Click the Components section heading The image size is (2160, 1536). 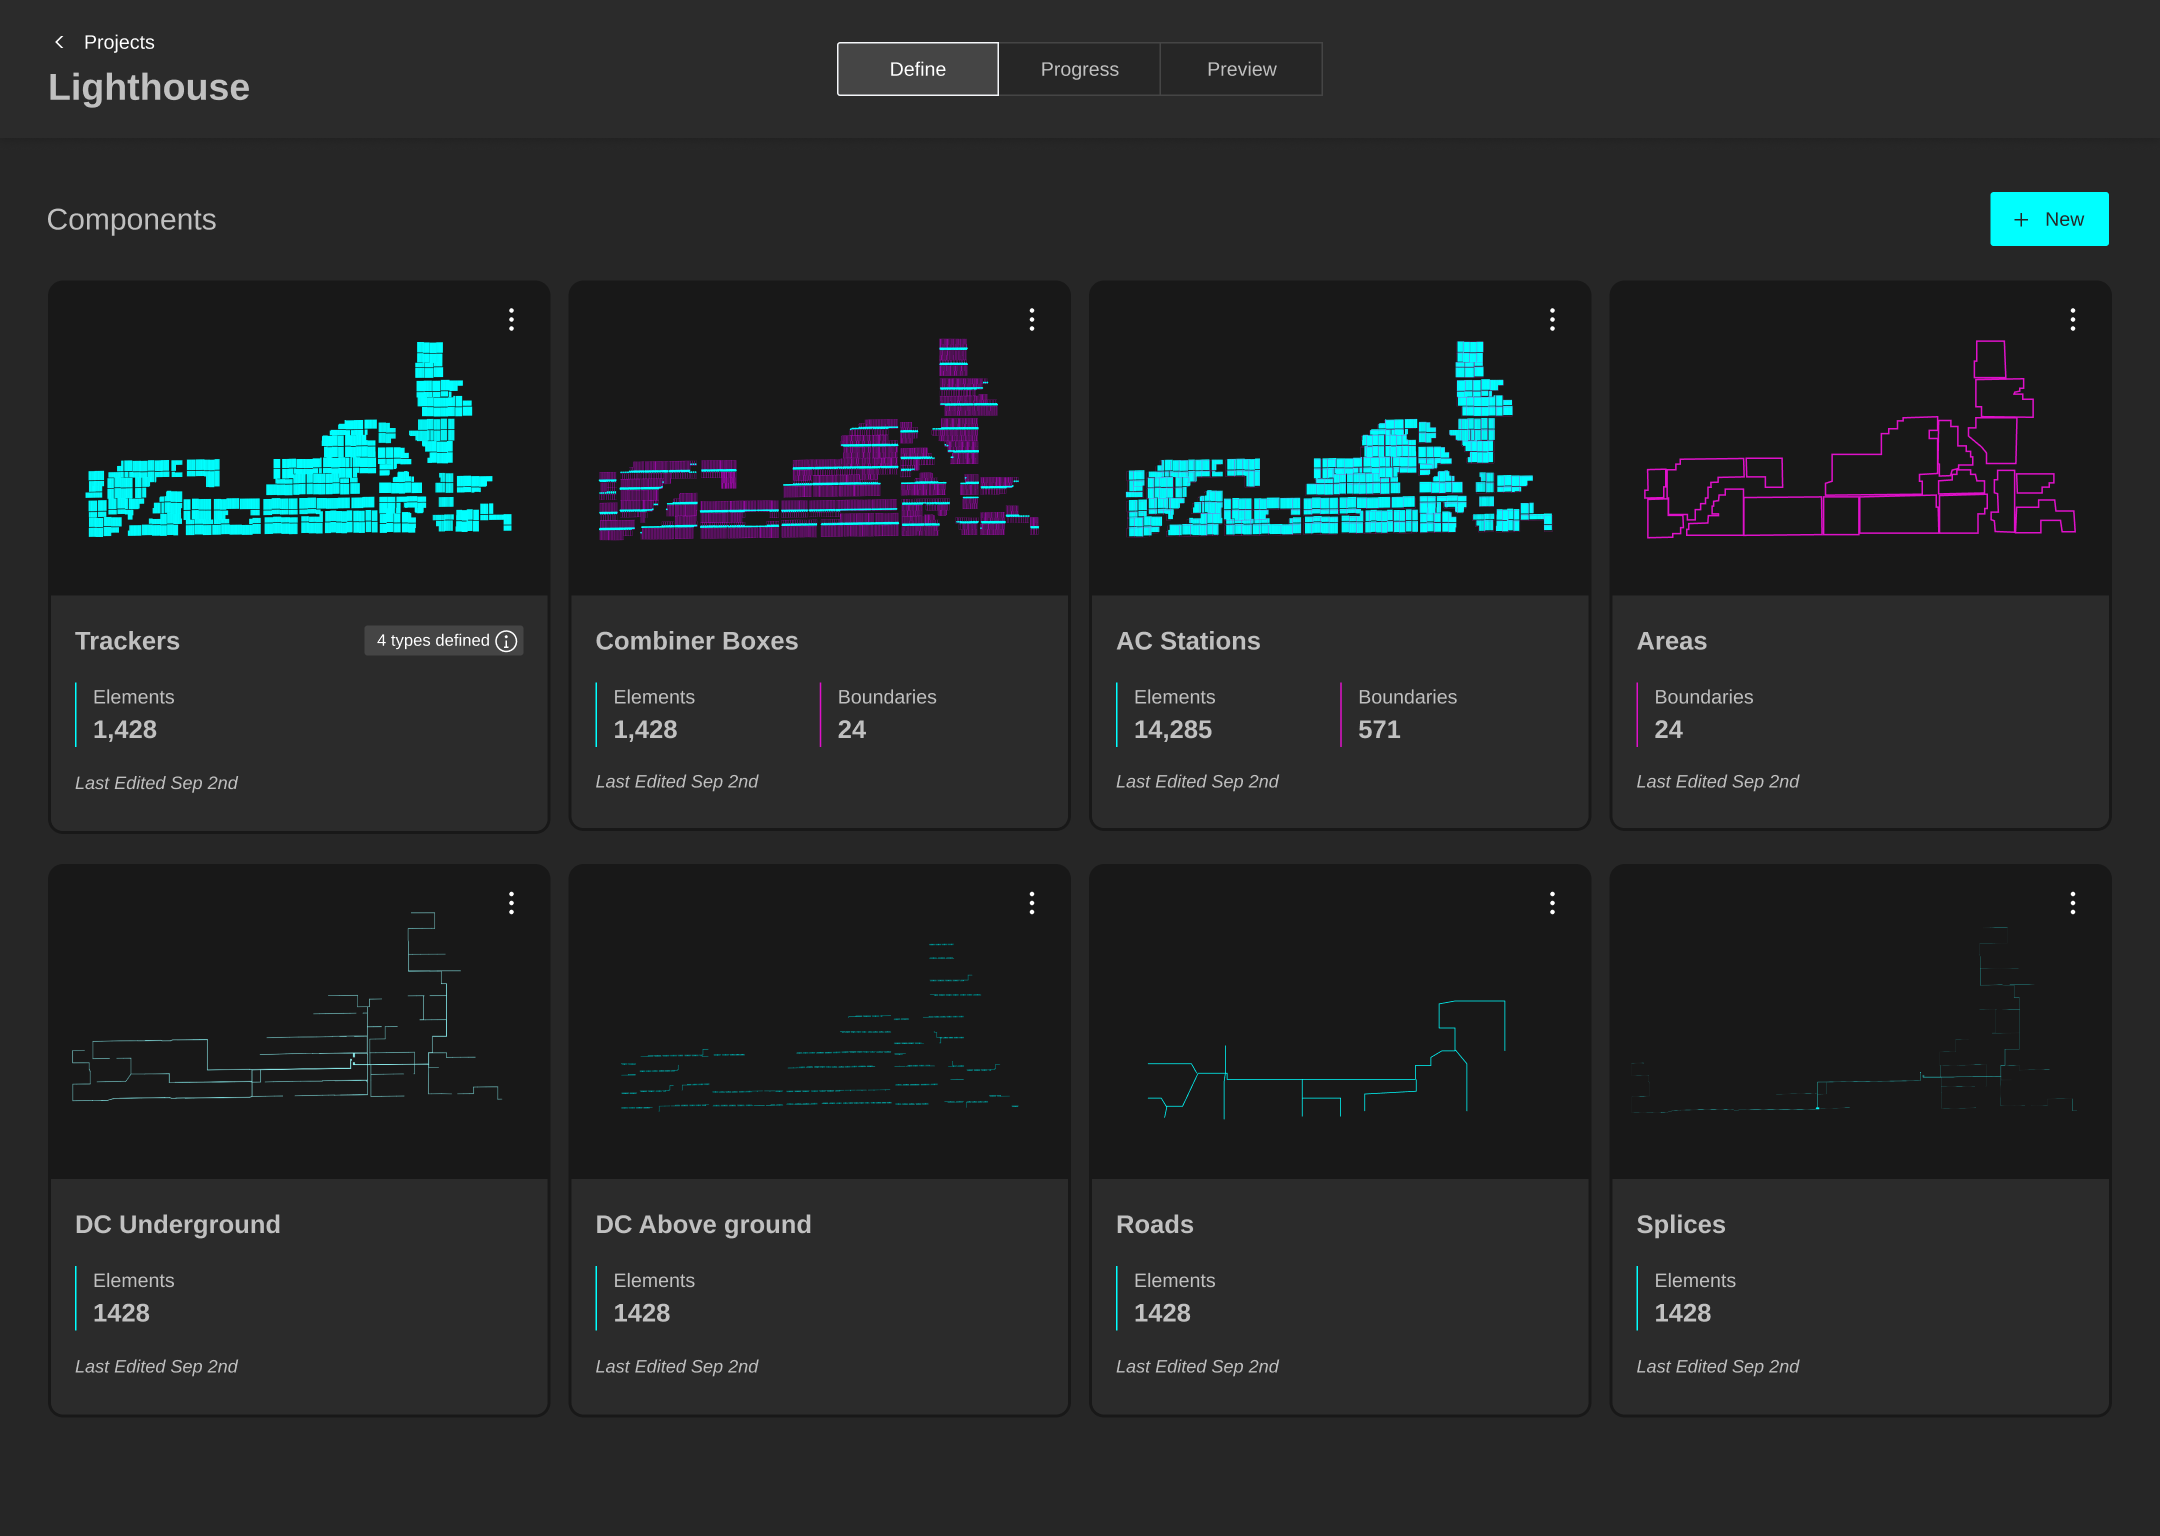[x=131, y=219]
